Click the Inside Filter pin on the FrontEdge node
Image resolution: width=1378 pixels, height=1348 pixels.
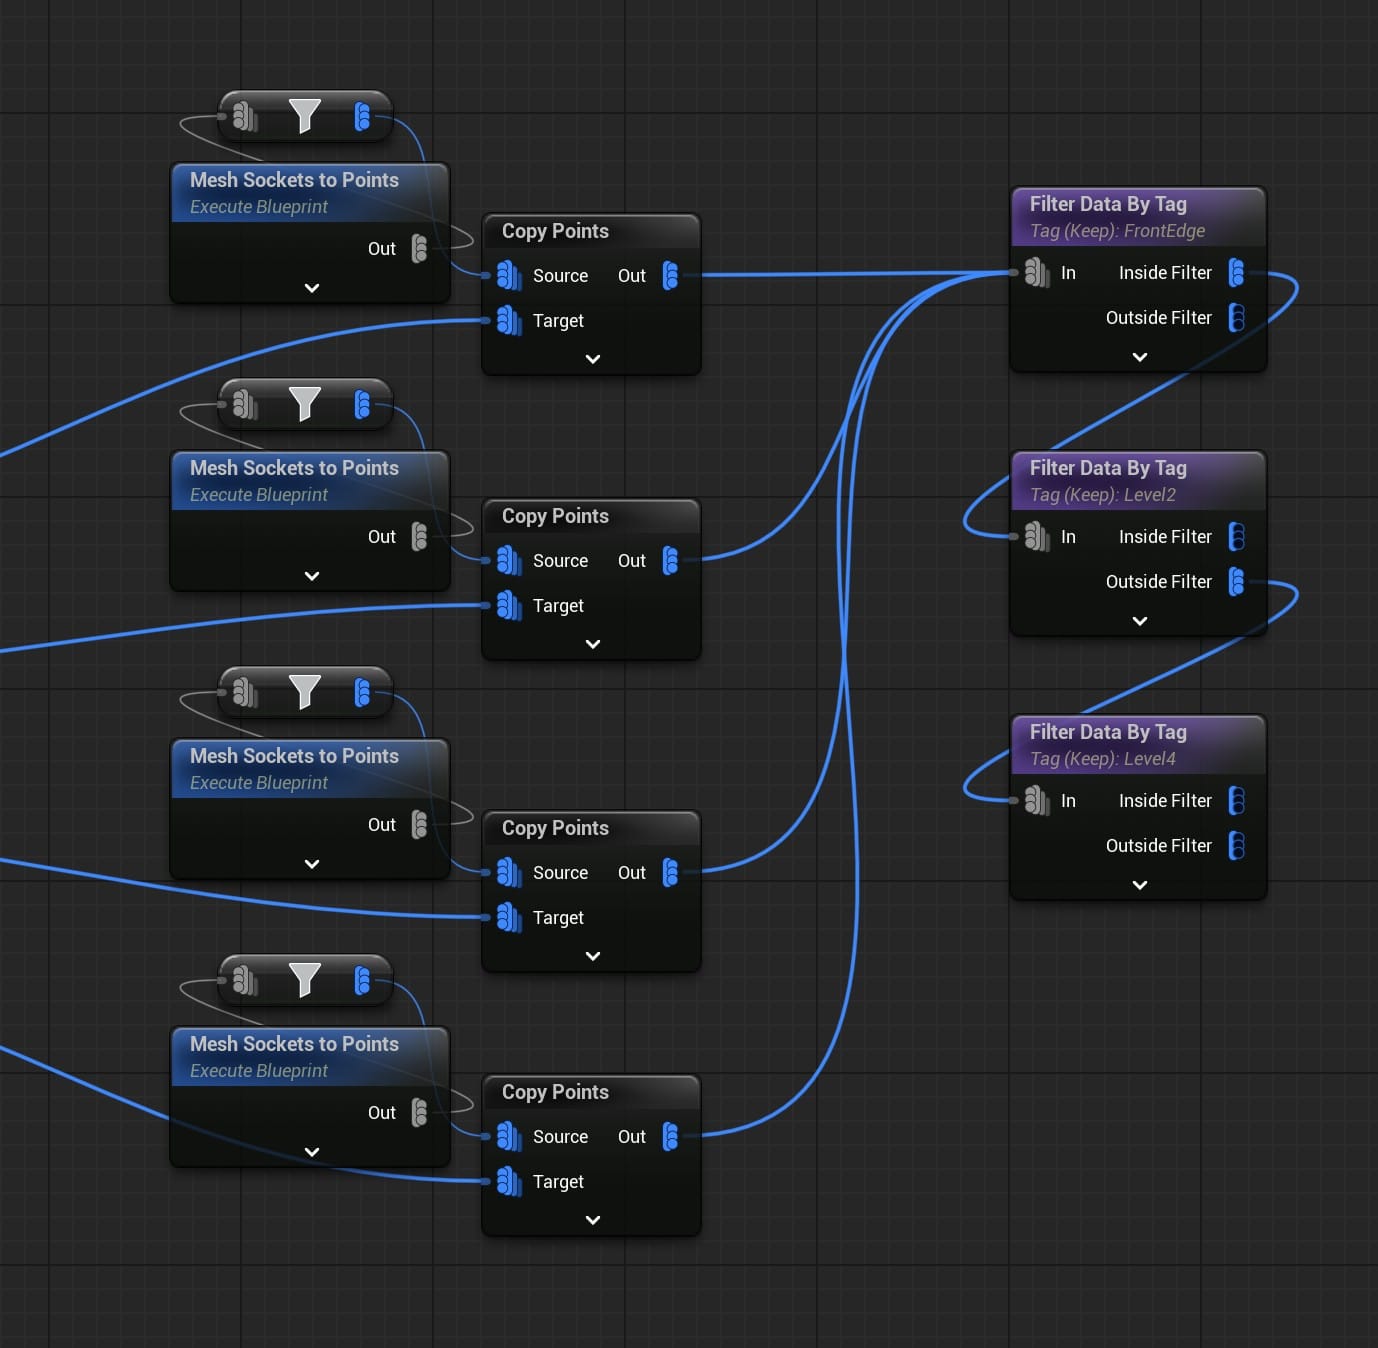(1237, 273)
